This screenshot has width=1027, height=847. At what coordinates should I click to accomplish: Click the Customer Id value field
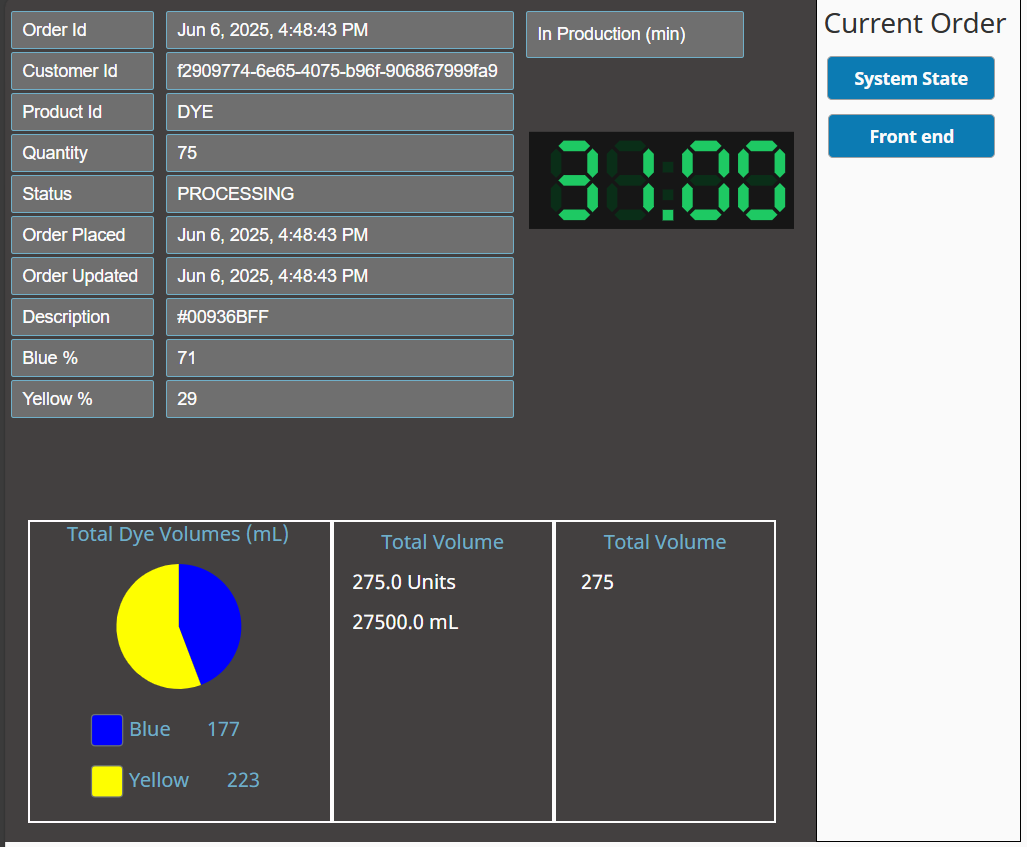[x=339, y=71]
